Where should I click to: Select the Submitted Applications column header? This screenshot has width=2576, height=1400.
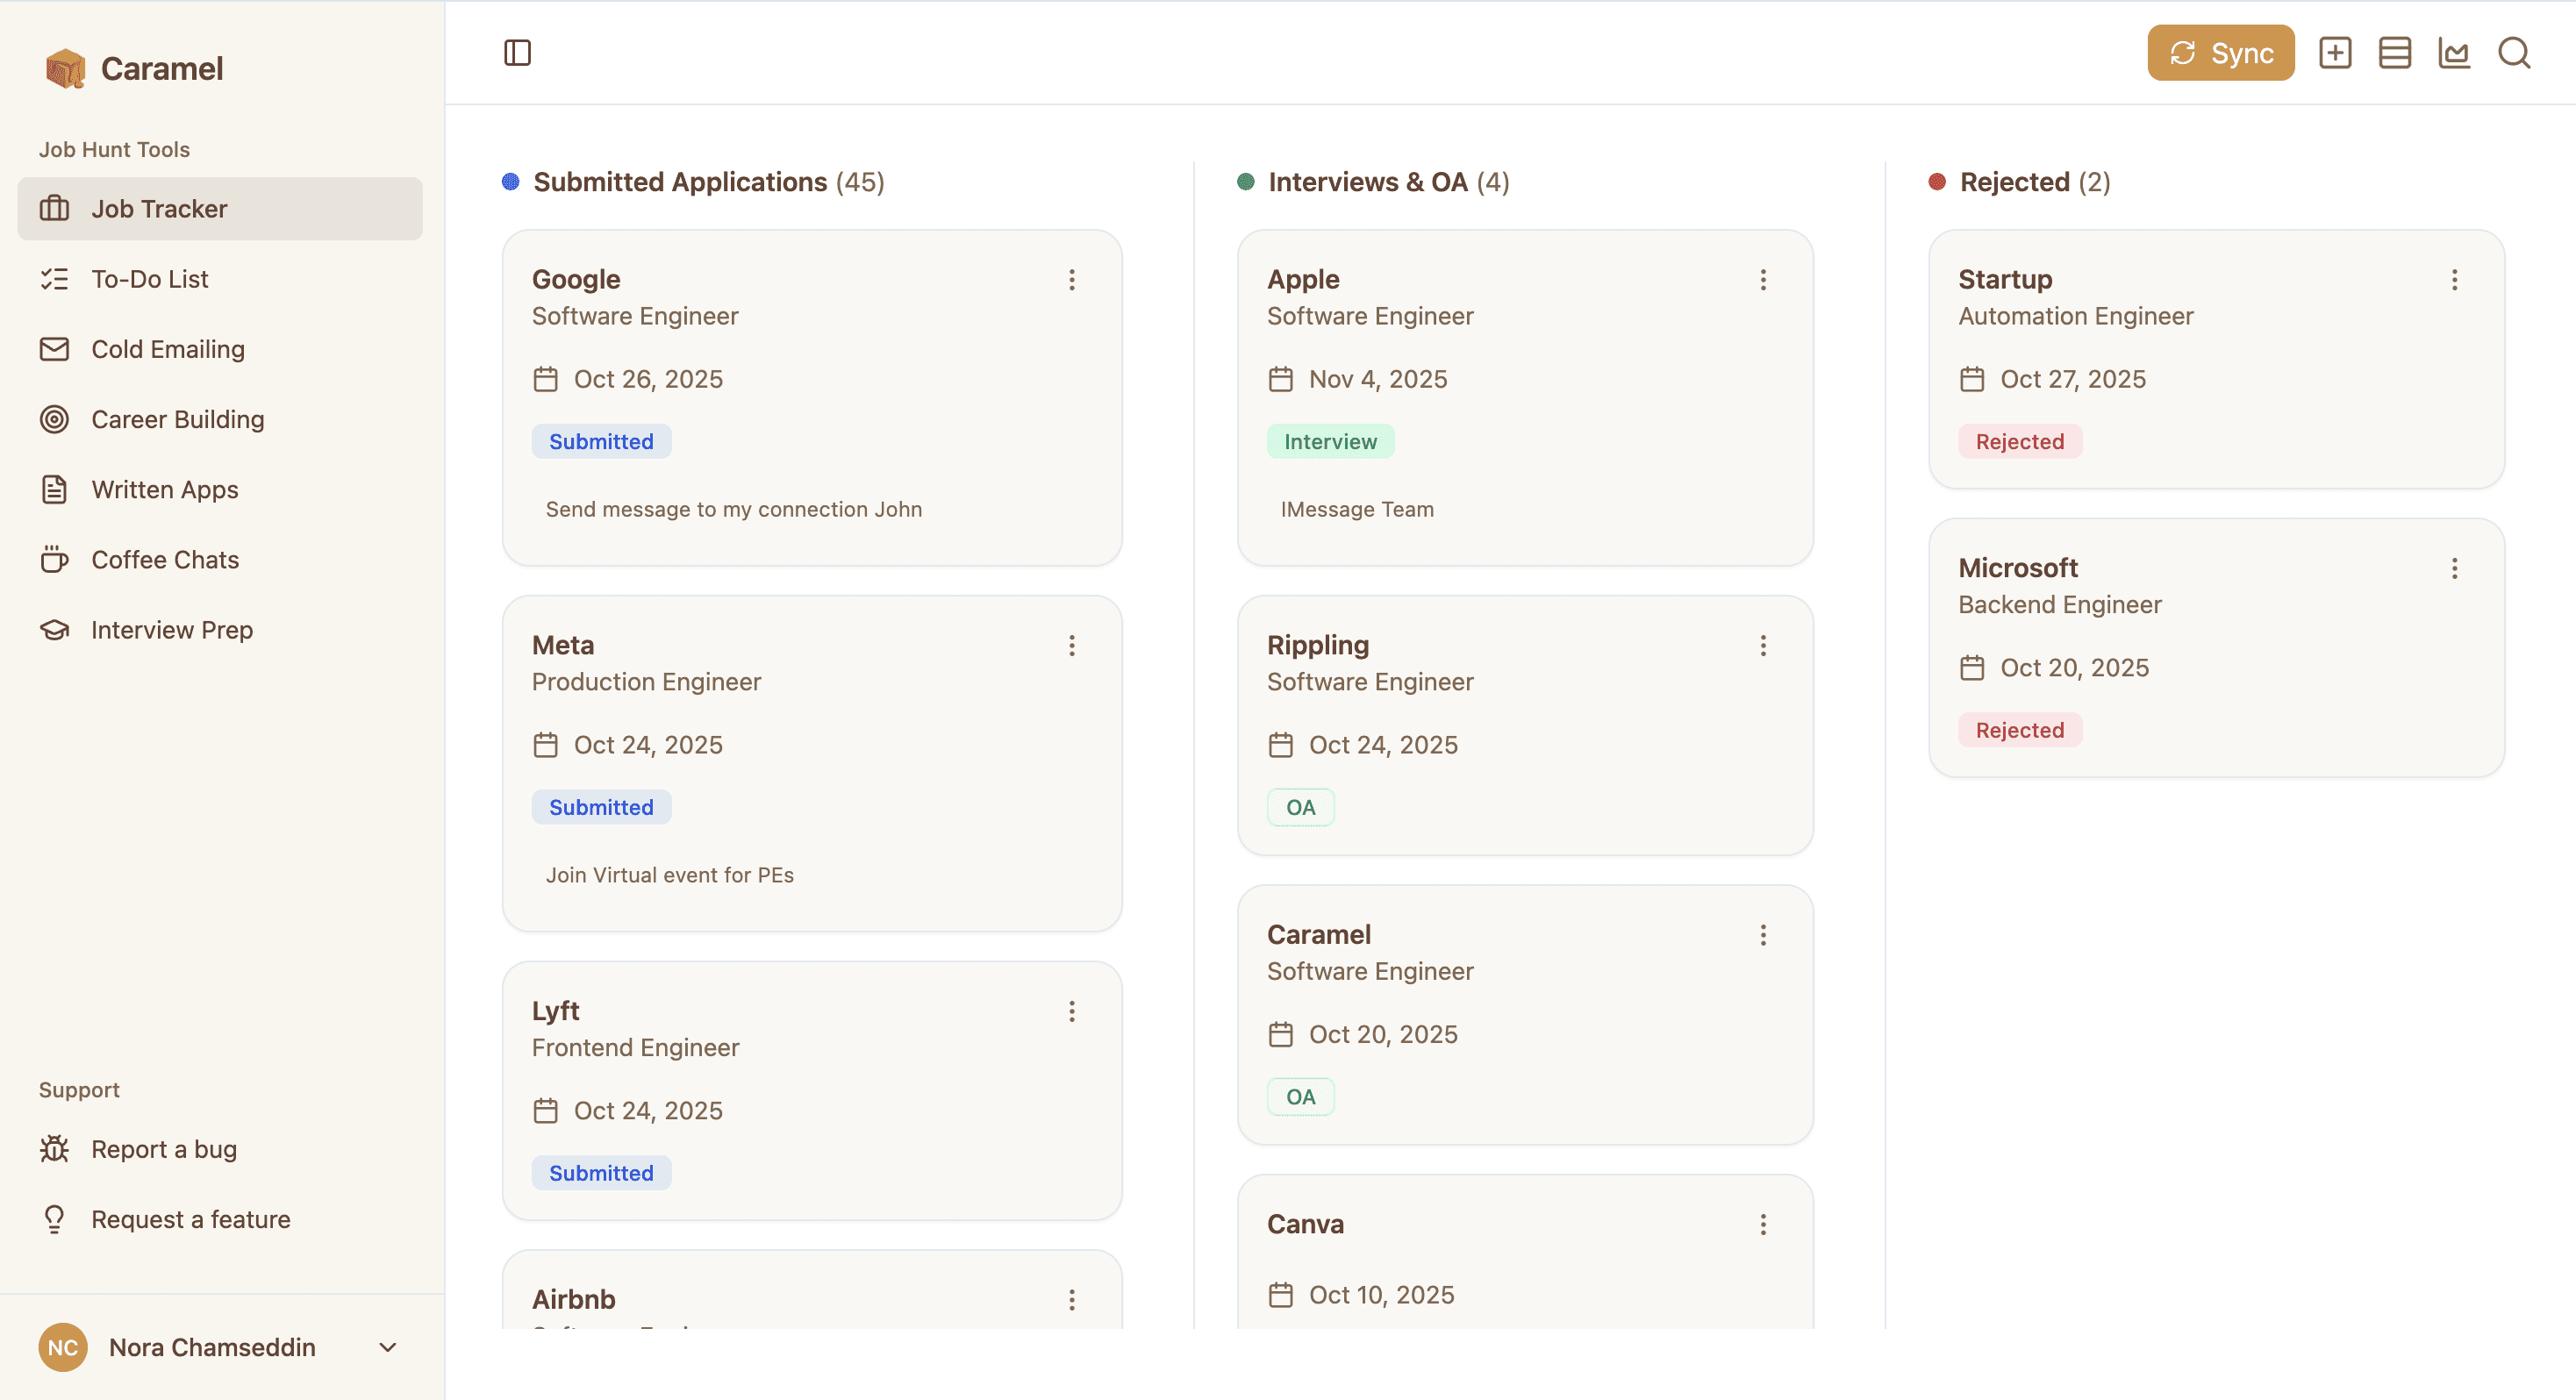point(693,182)
